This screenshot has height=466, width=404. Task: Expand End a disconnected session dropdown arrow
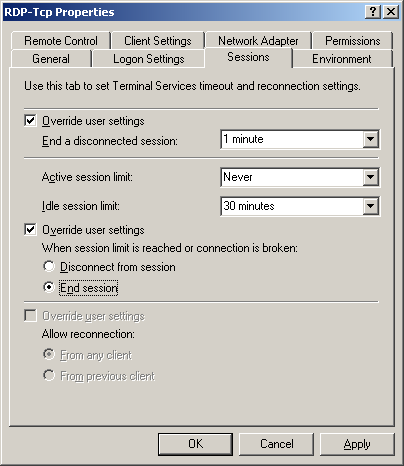click(371, 139)
